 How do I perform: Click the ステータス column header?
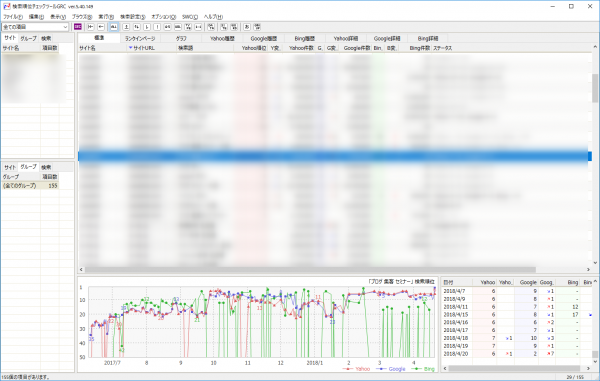(443, 48)
